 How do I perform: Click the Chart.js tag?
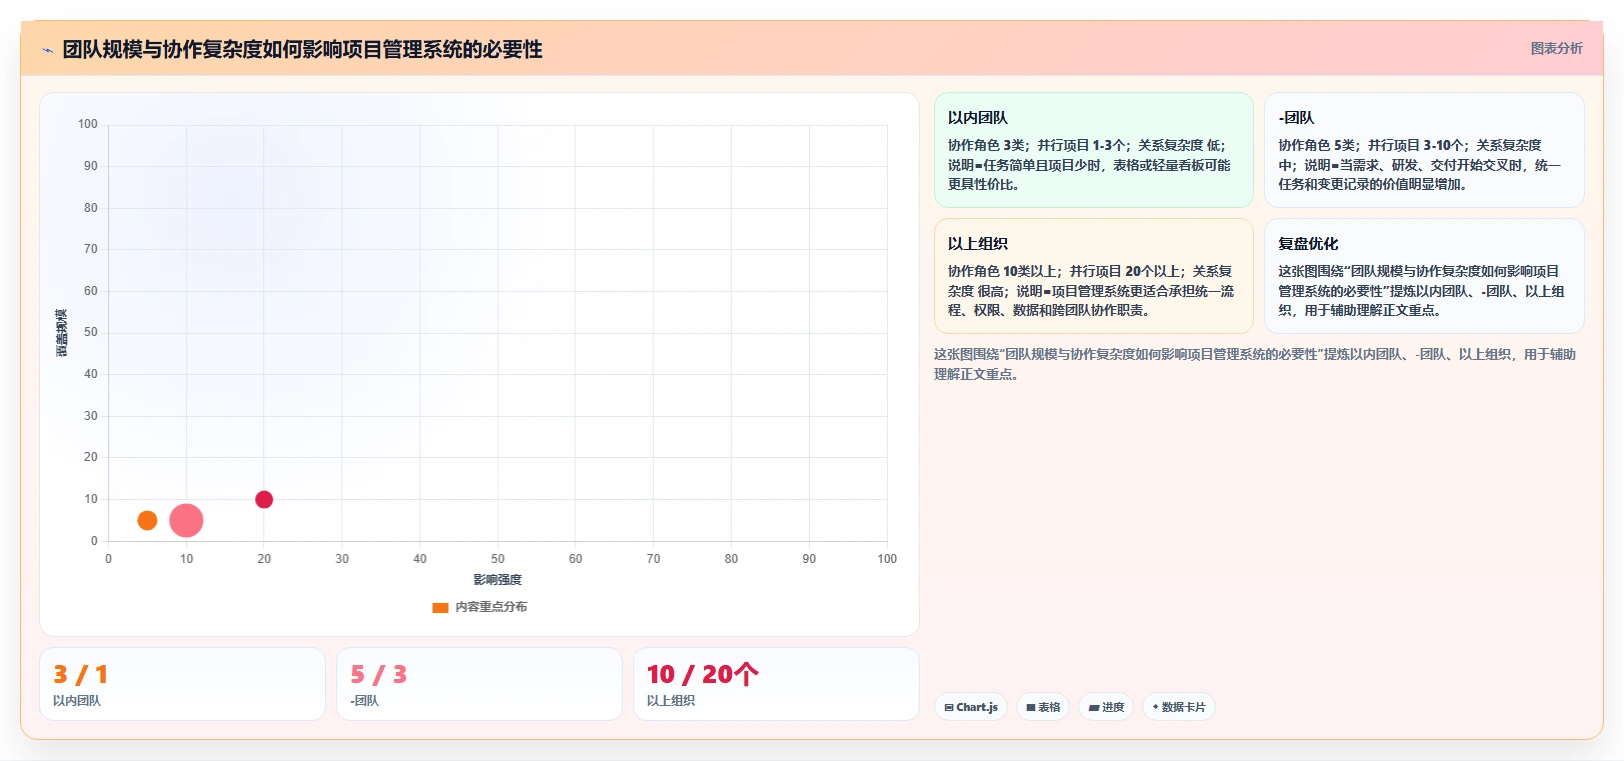pyautogui.click(x=971, y=707)
